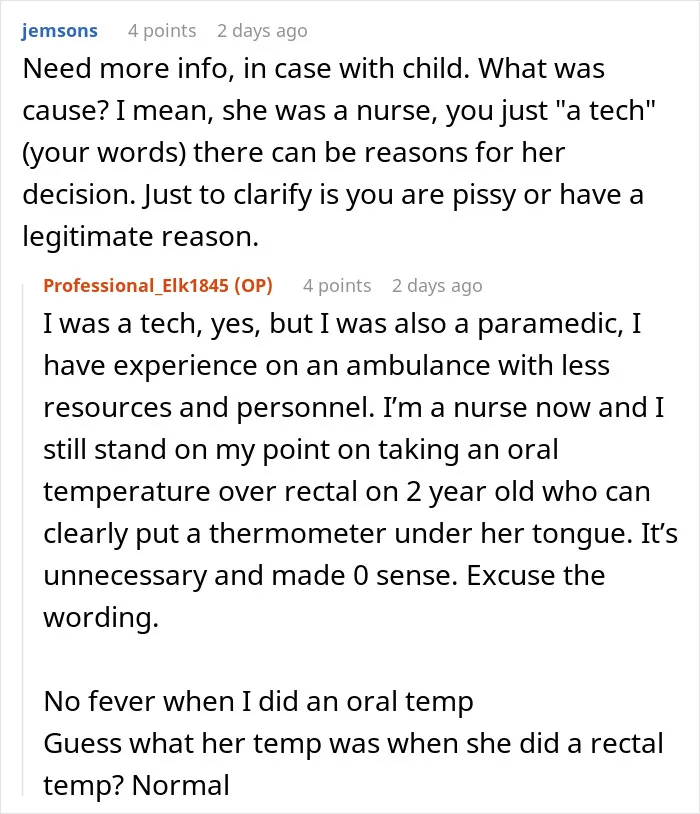Open the Professional_Elk1845 username link
This screenshot has height=814, width=700.
click(x=136, y=286)
